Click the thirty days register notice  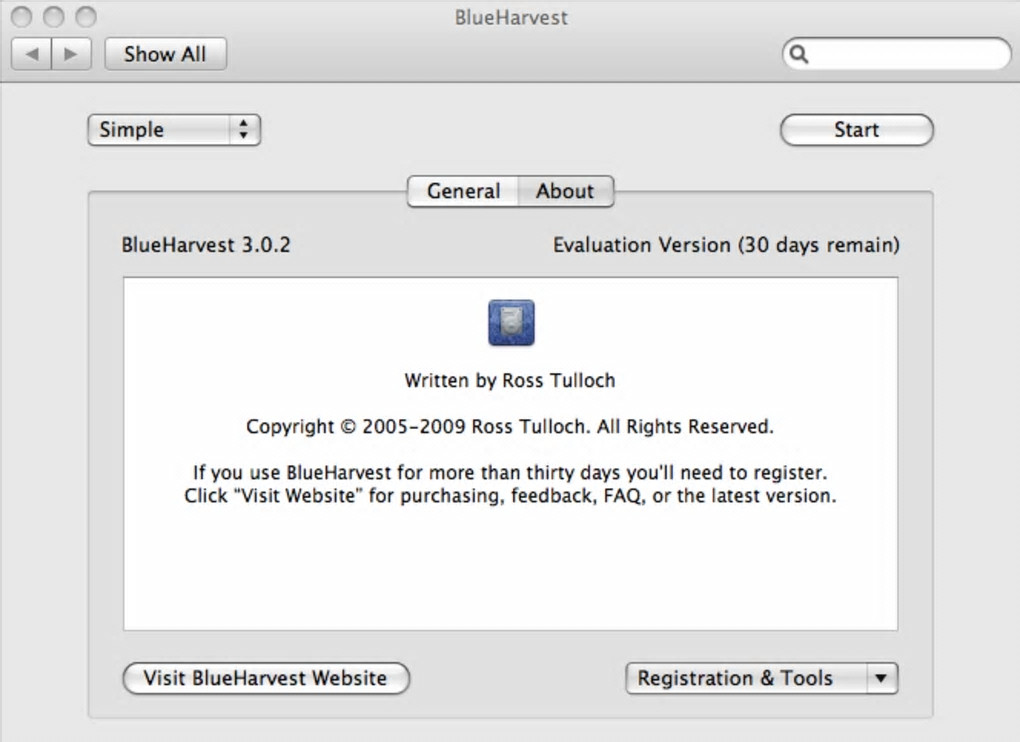(510, 472)
